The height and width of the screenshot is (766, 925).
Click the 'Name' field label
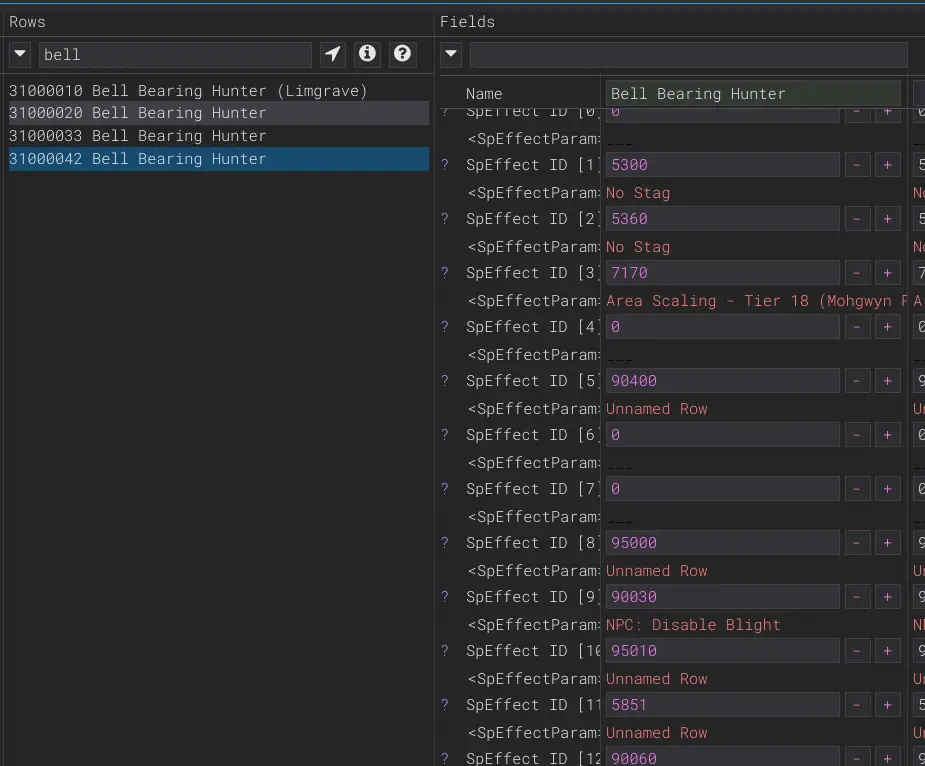[x=484, y=94]
